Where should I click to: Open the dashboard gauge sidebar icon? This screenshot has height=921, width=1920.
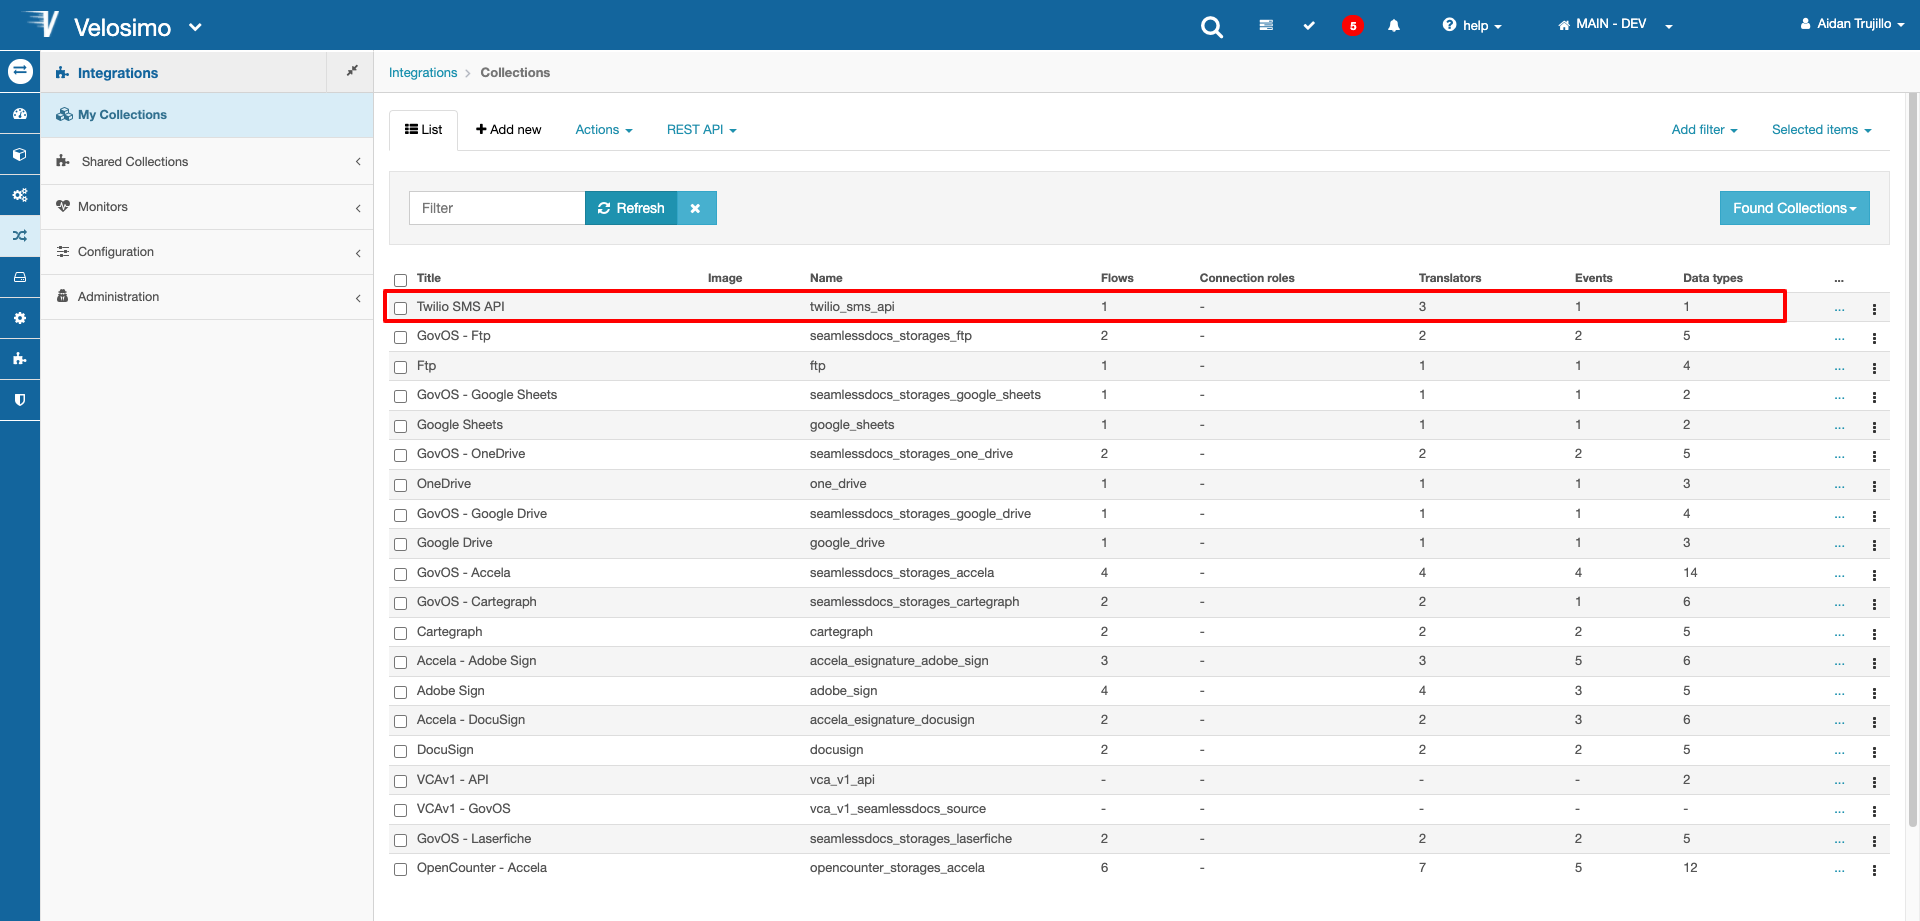(20, 114)
